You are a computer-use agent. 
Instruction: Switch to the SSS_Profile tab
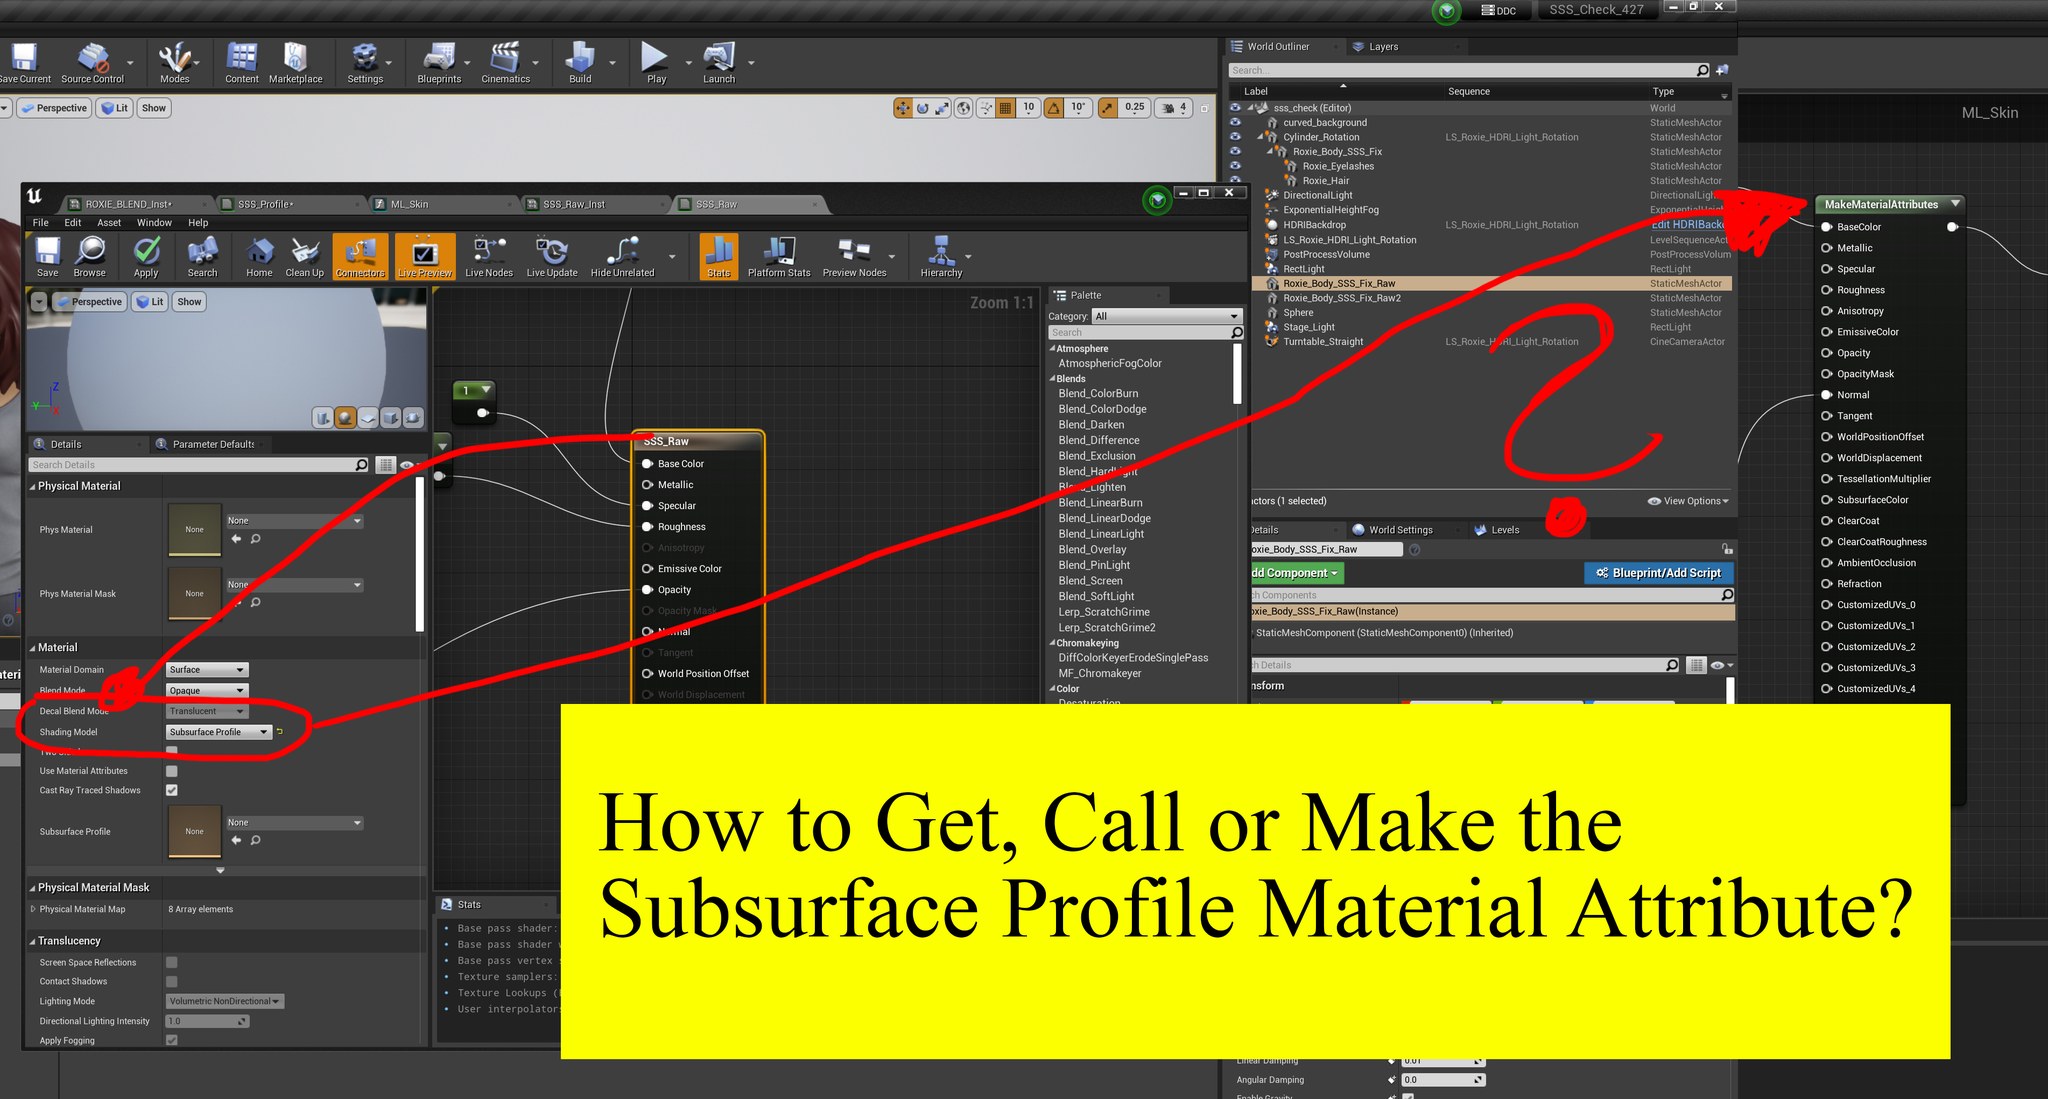click(x=265, y=204)
